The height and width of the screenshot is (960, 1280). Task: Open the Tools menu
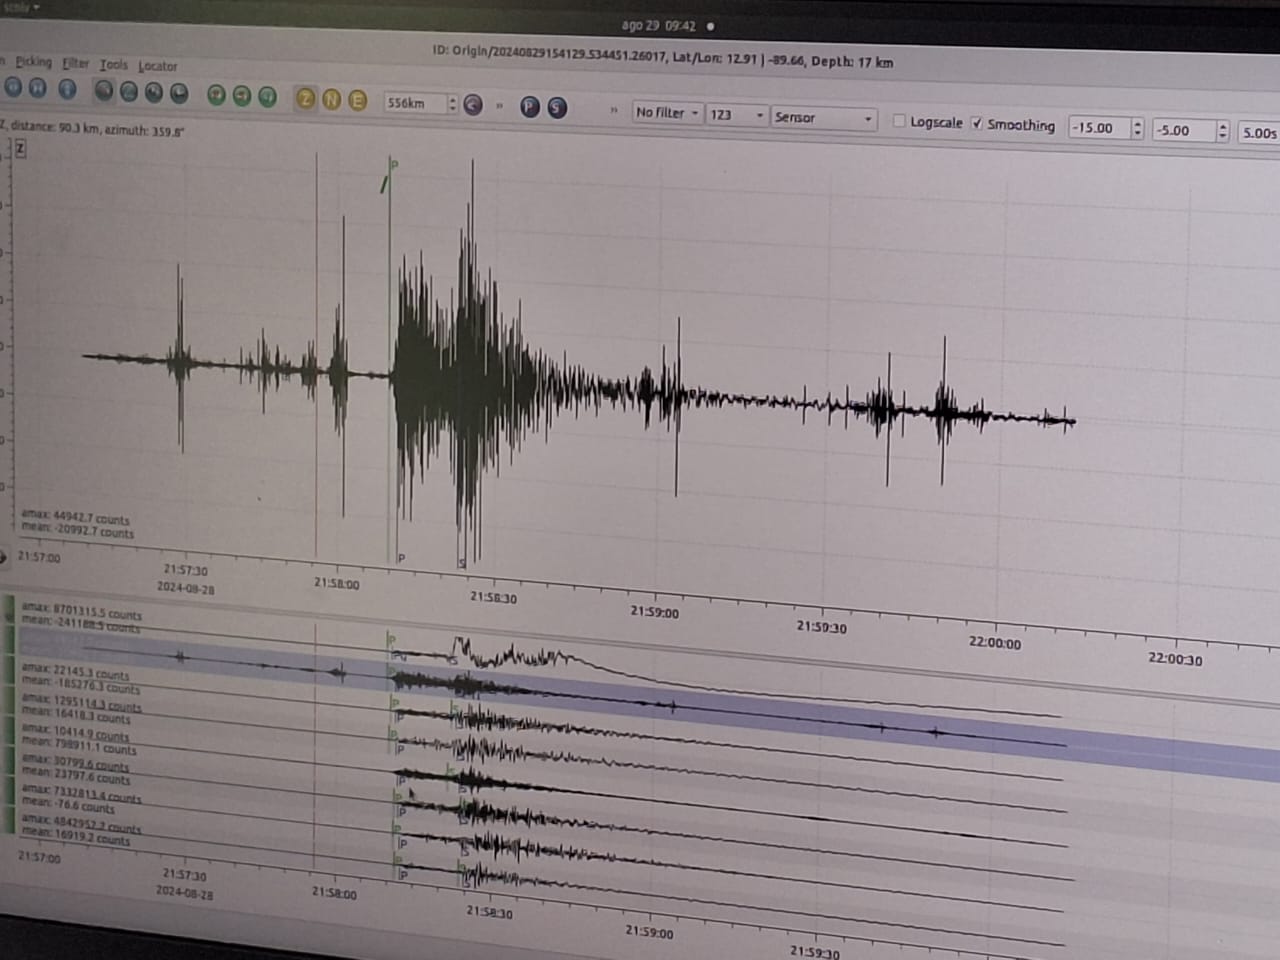click(x=113, y=64)
